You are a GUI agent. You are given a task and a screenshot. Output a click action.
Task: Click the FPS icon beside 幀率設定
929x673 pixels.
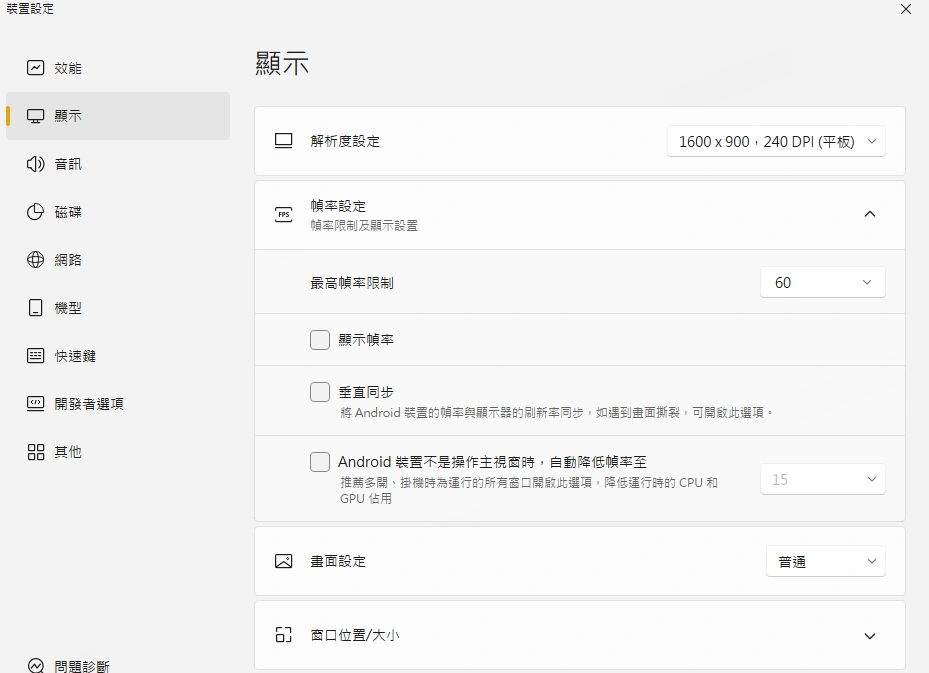[284, 214]
